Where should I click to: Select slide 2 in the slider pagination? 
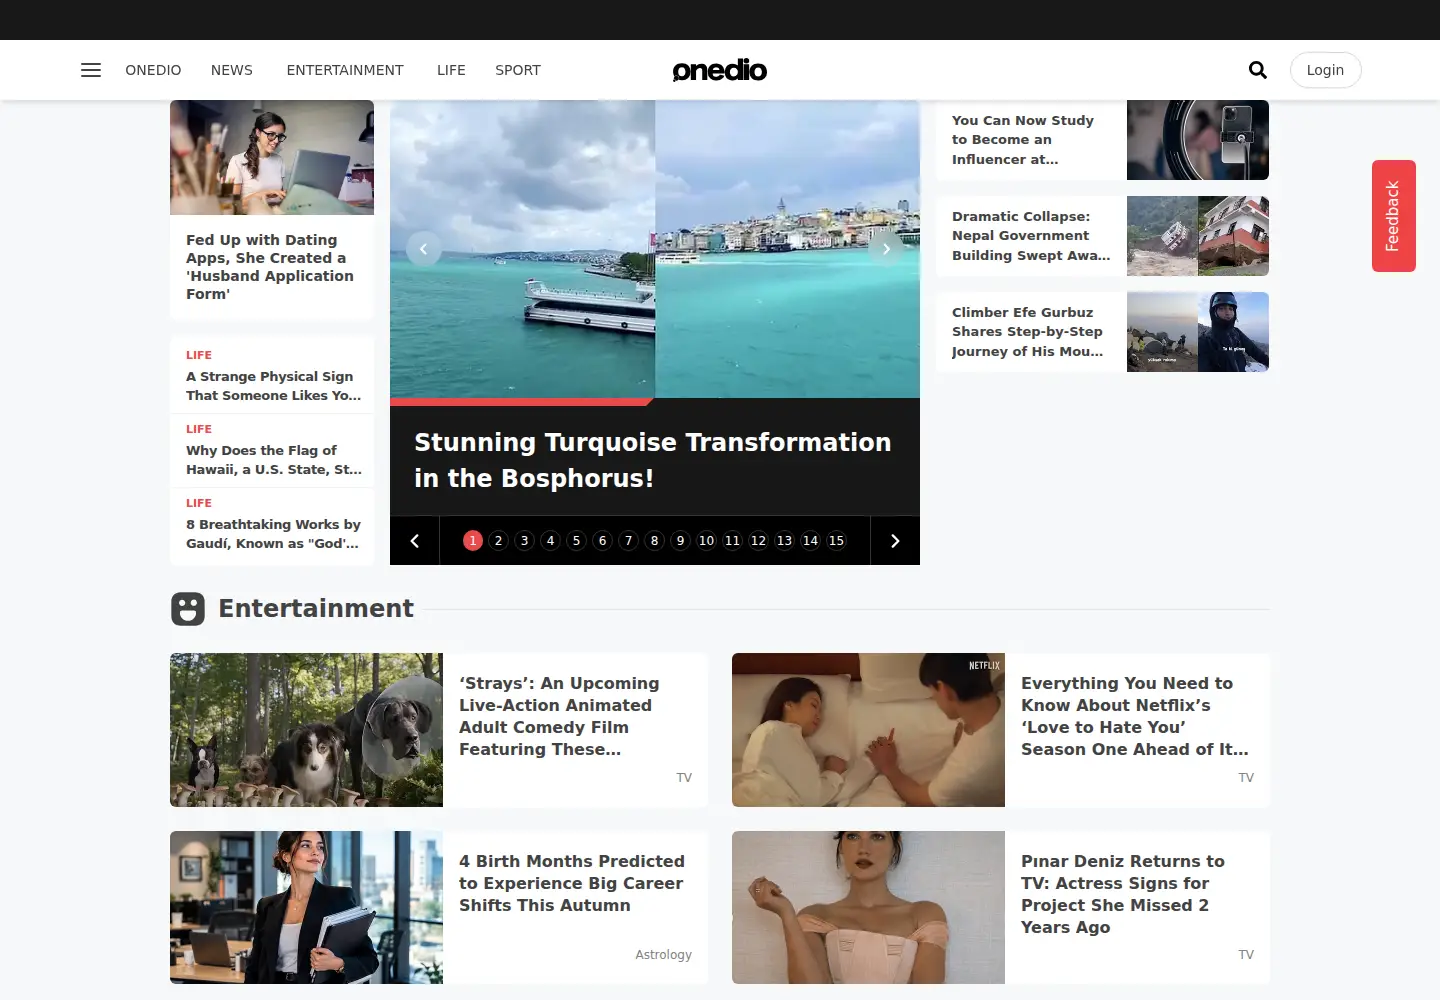tap(499, 541)
